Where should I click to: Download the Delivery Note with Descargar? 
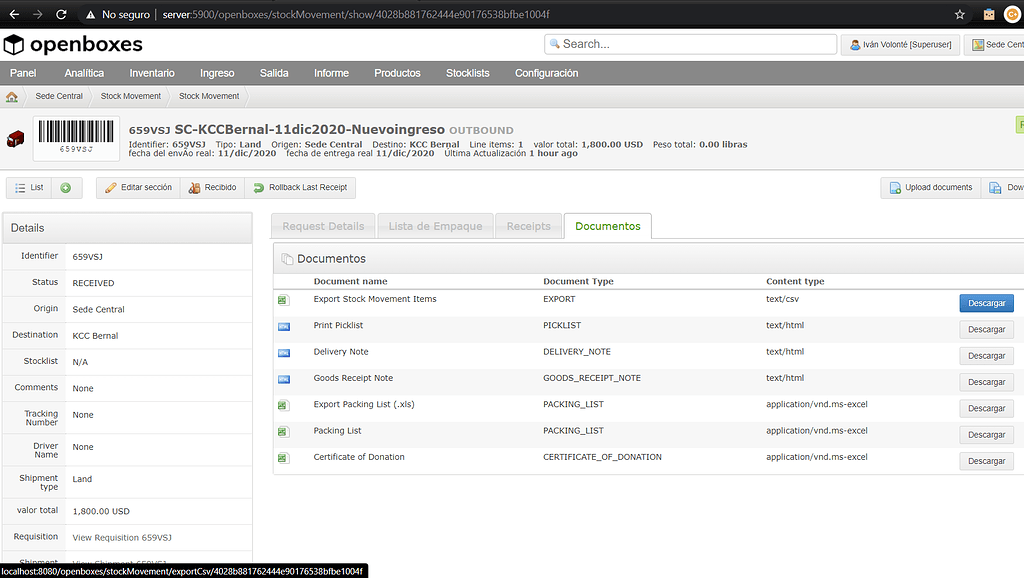[986, 356]
